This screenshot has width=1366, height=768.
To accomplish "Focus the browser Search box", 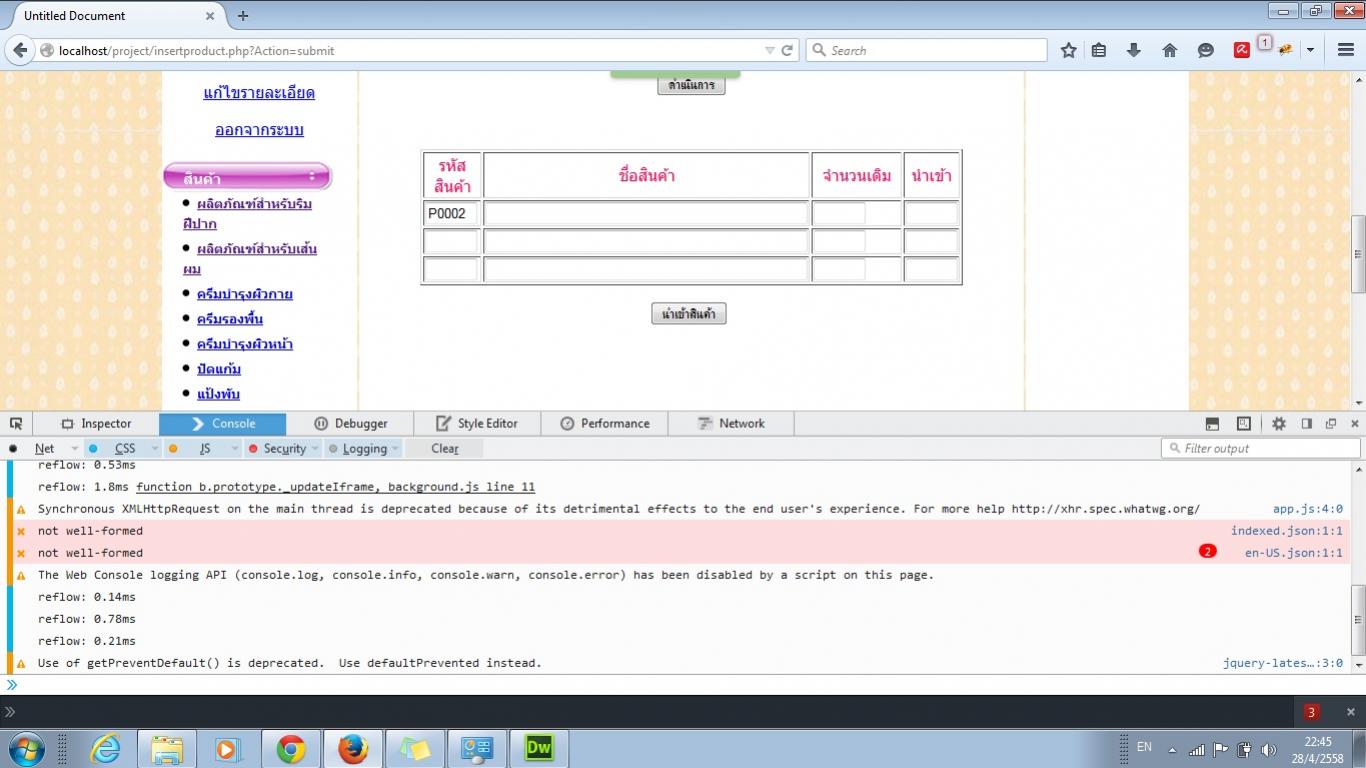I will click(926, 50).
